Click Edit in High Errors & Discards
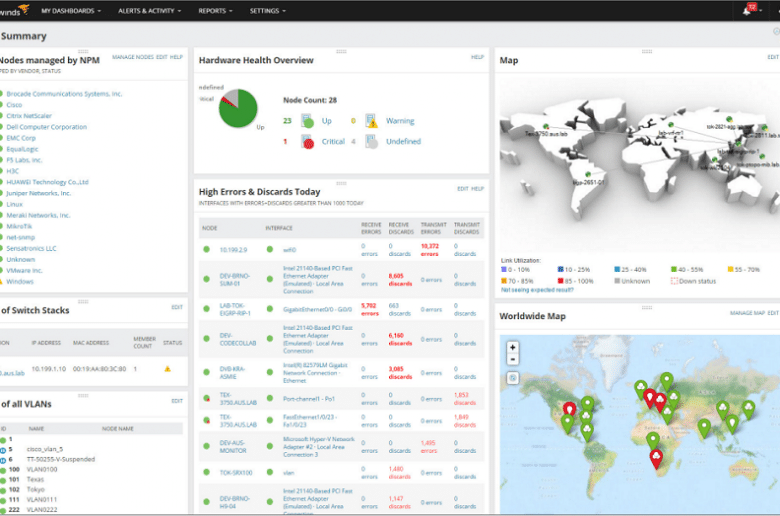This screenshot has height=516, width=780. (x=463, y=189)
